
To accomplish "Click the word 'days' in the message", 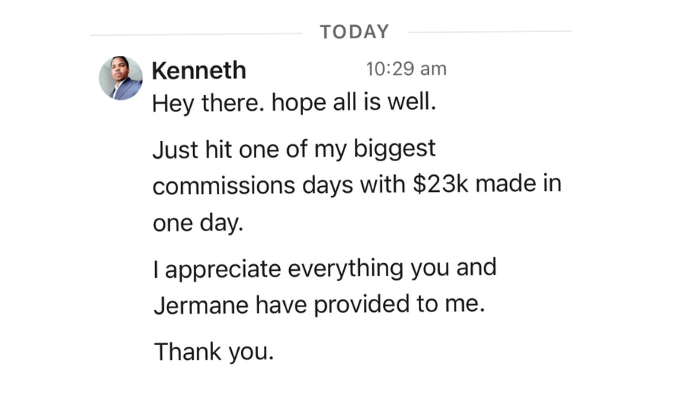I will (x=328, y=185).
